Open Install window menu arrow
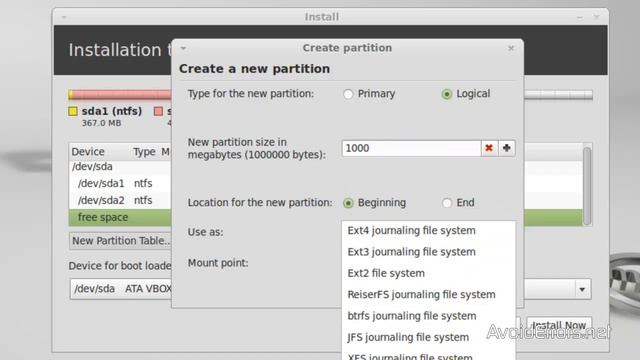This screenshot has height=360, width=640. (x=64, y=17)
